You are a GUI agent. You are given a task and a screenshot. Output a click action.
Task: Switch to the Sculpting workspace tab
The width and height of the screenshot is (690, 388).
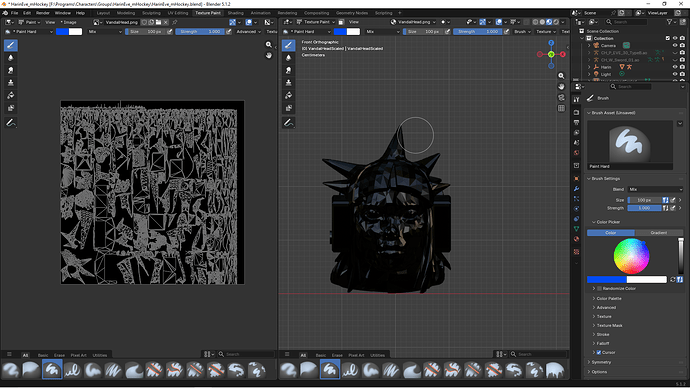coord(151,13)
